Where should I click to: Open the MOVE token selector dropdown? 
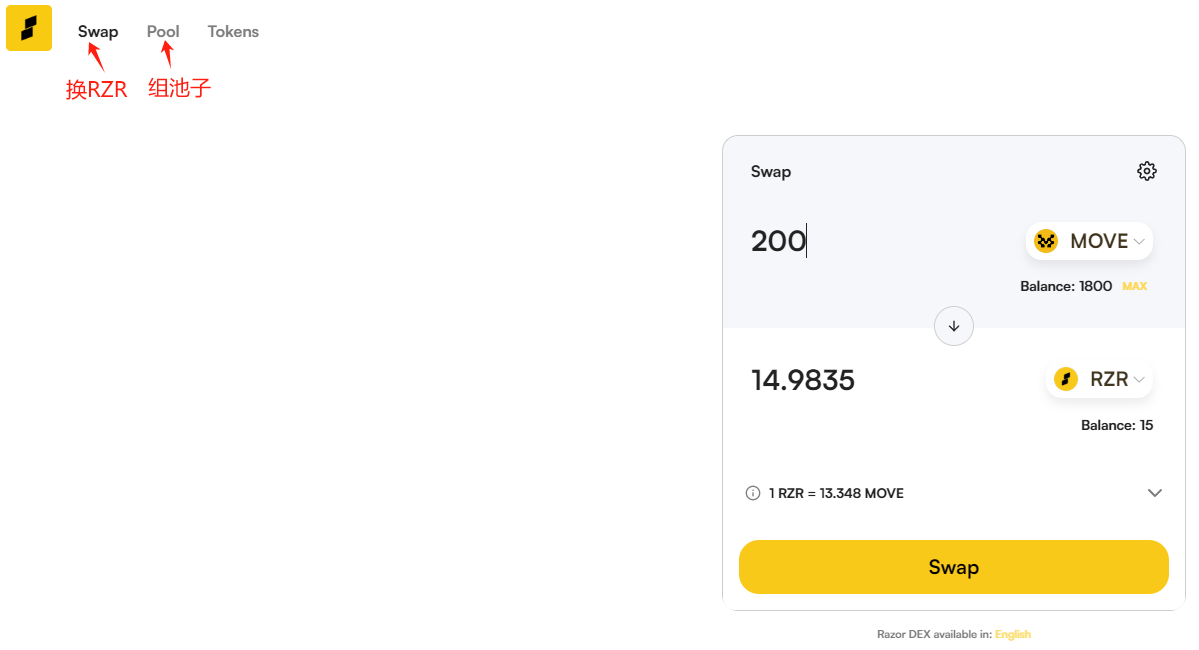[x=1089, y=241]
